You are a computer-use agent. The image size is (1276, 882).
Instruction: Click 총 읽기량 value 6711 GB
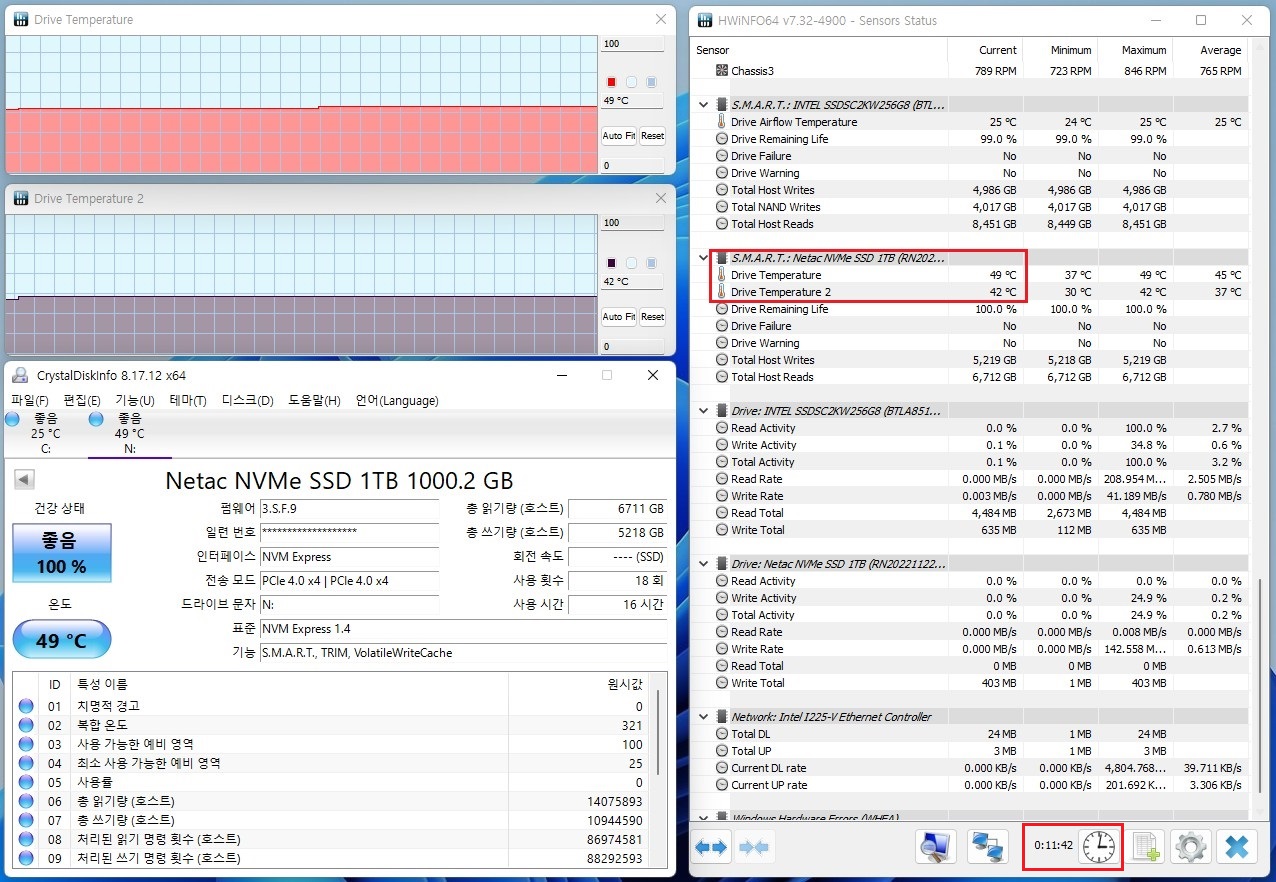pyautogui.click(x=617, y=509)
